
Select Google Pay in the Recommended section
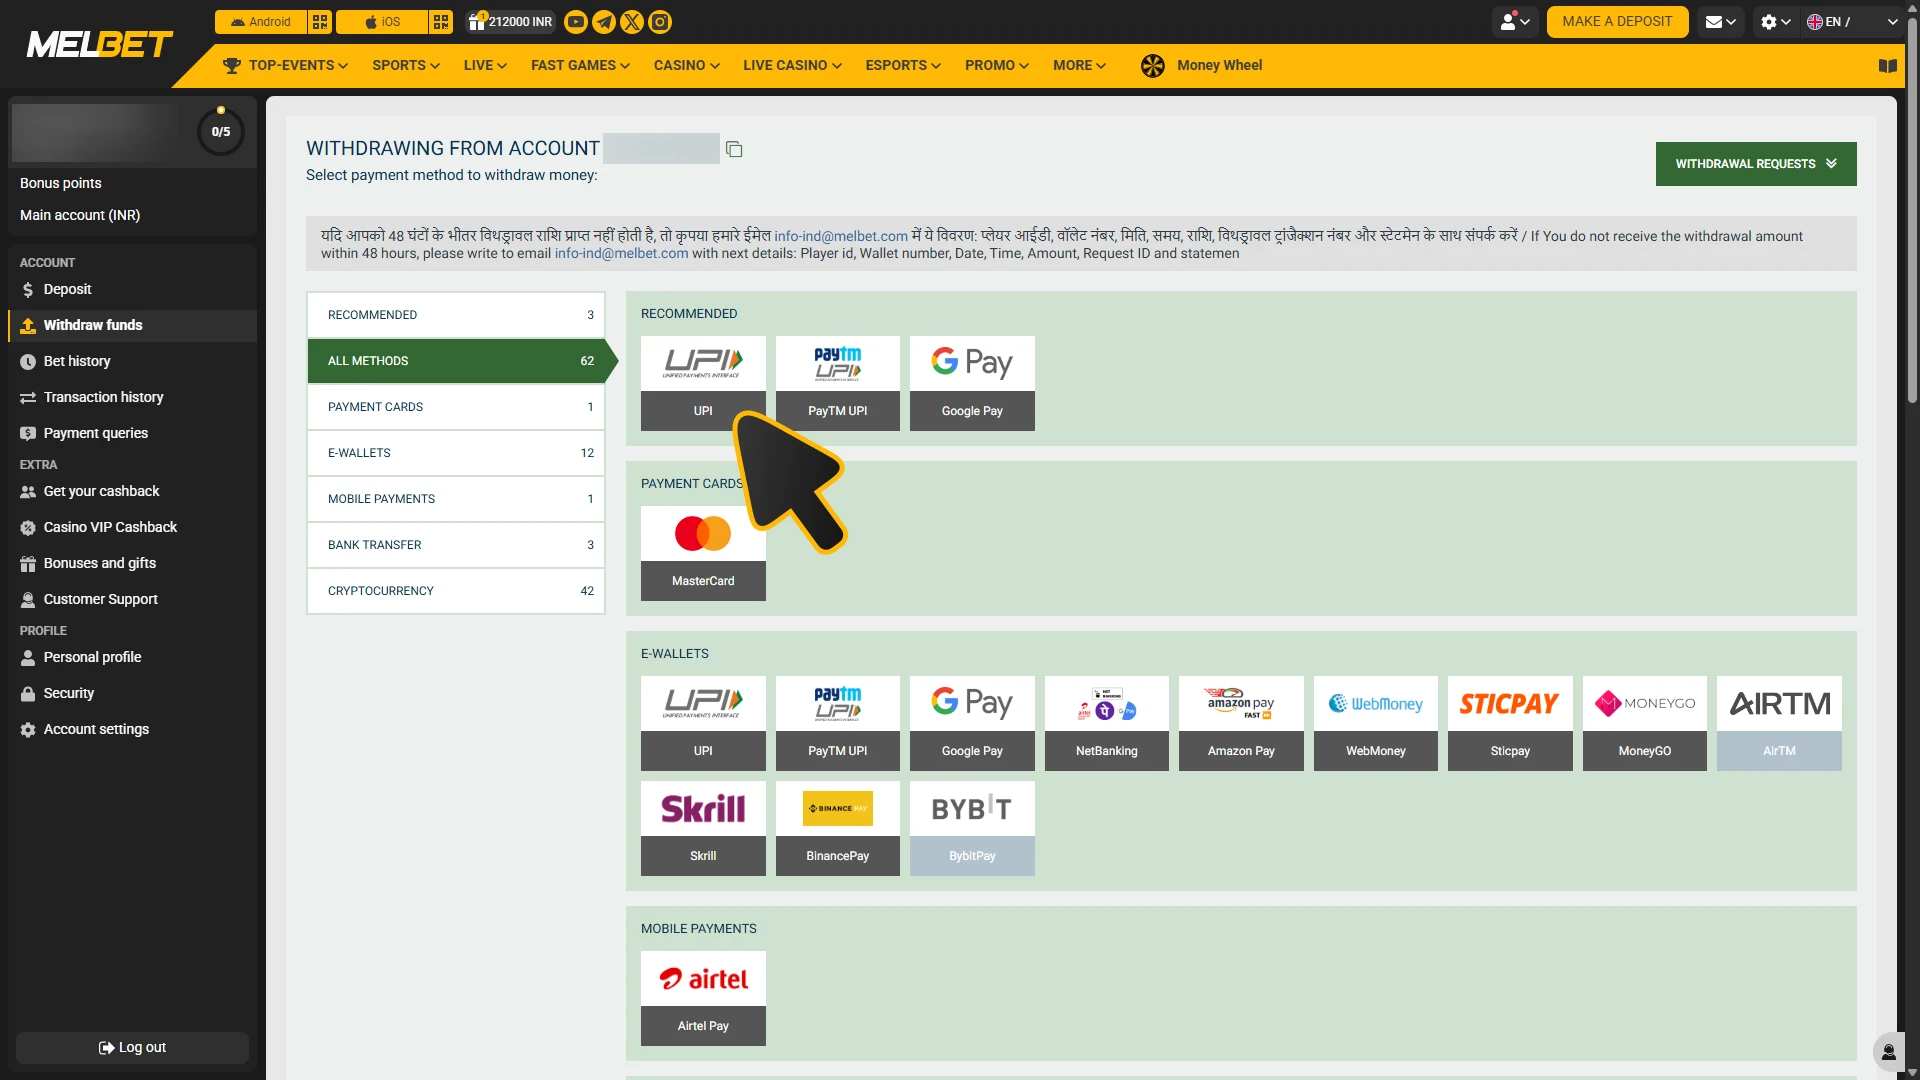tap(972, 384)
